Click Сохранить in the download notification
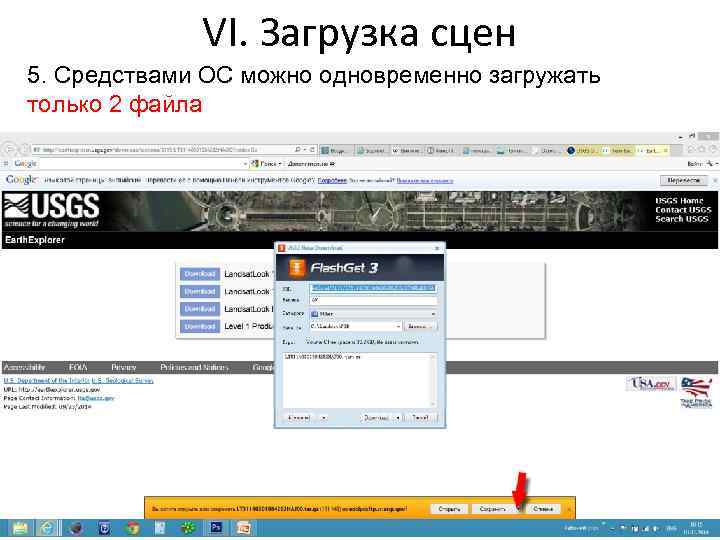Image resolution: width=720 pixels, height=540 pixels. tap(492, 509)
